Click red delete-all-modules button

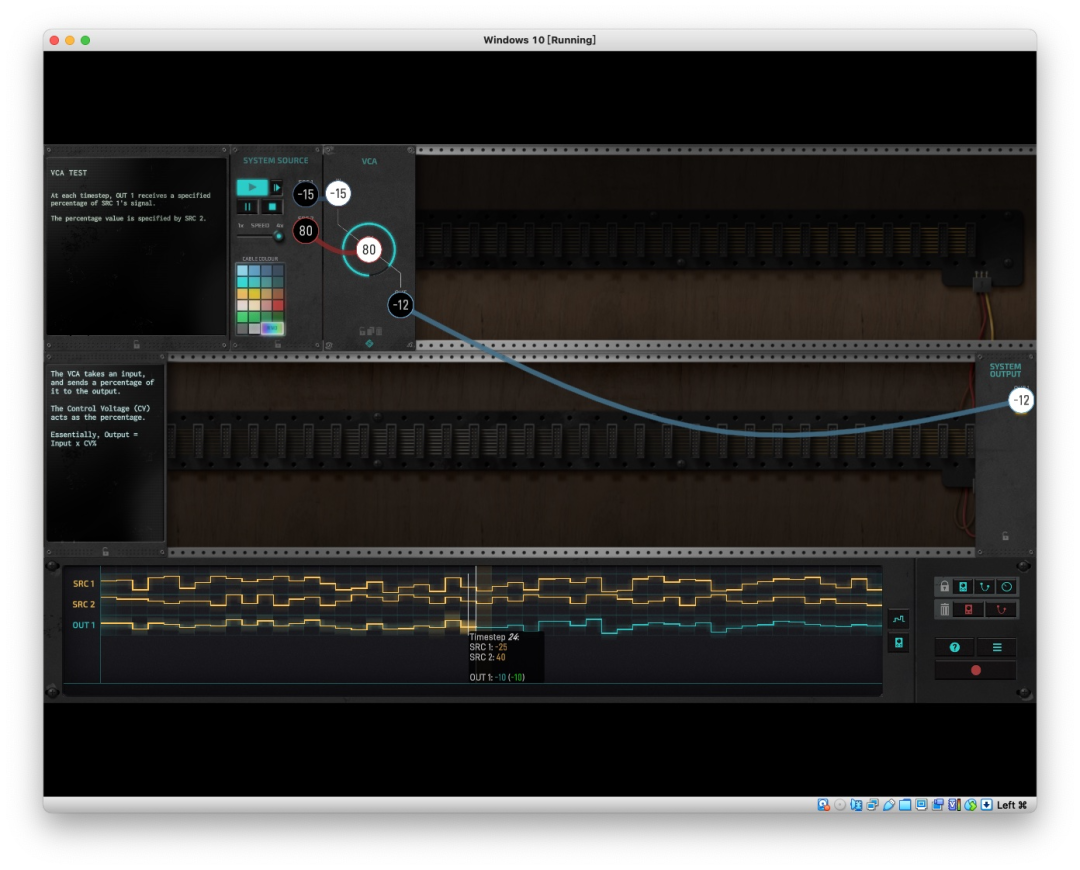coord(968,610)
